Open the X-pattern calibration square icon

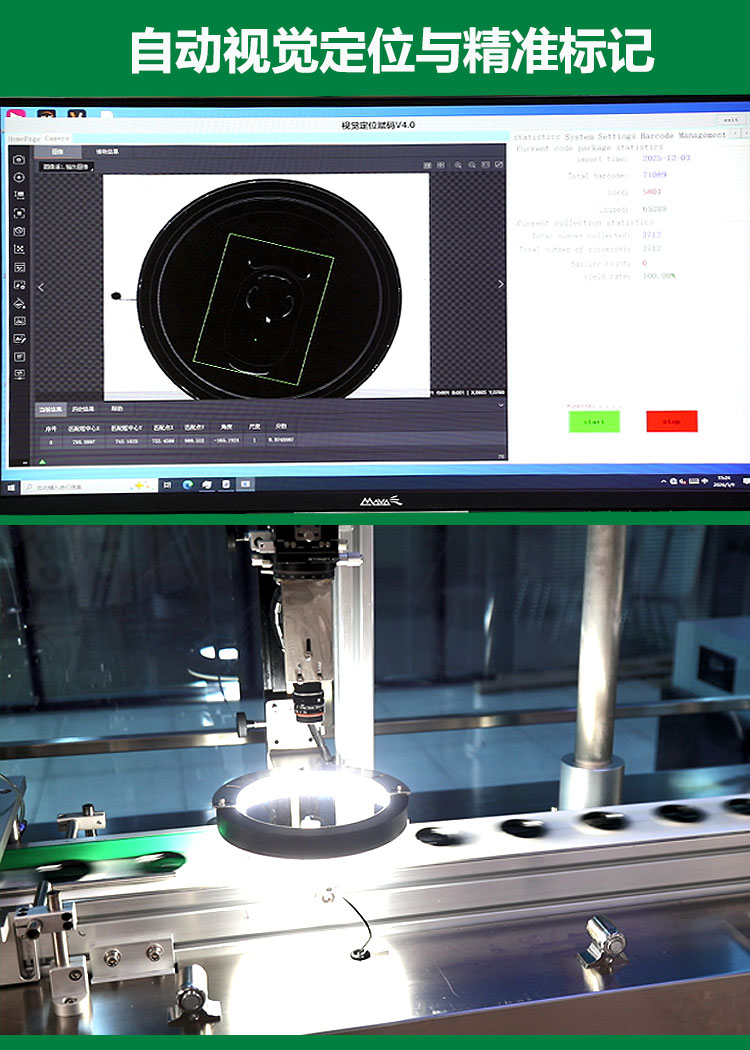(x=19, y=249)
